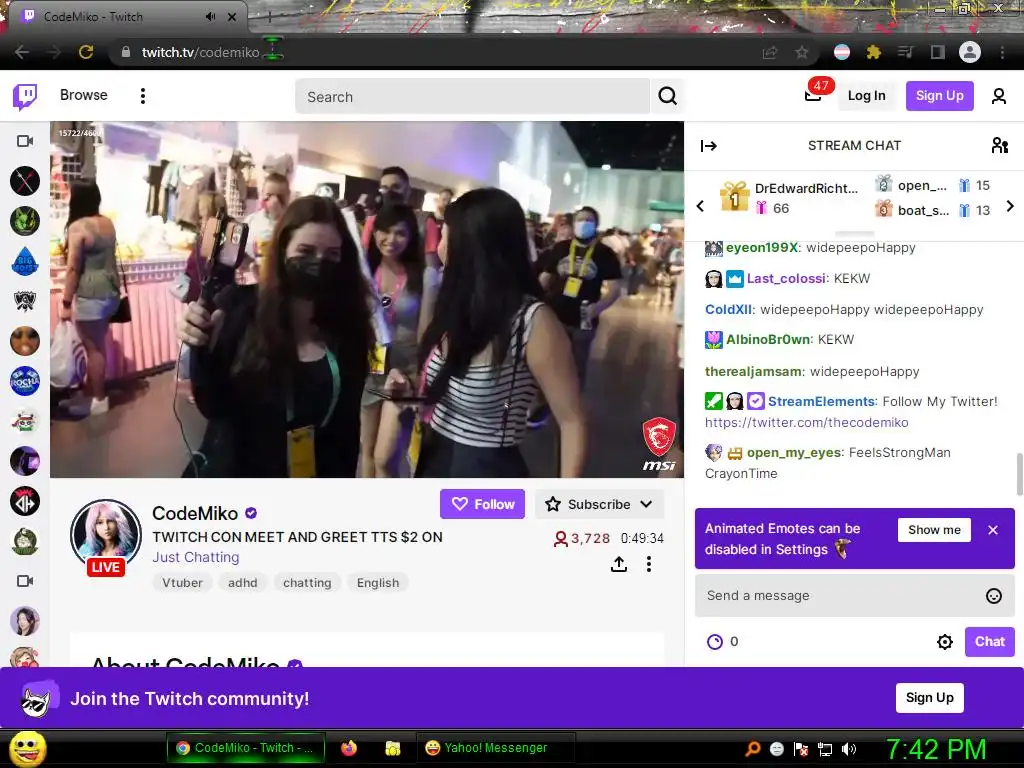Open the chat community users list

(x=999, y=145)
